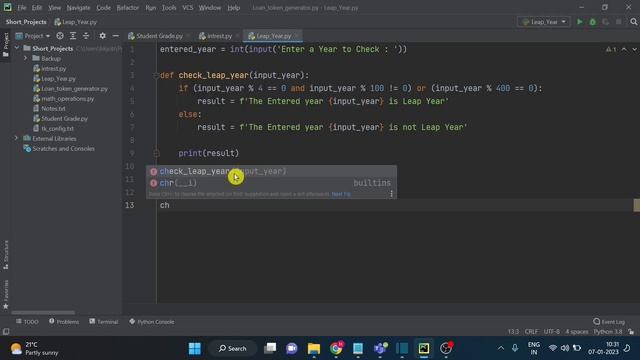
Task: Open the Project view dropdown
Action: [x=33, y=36]
